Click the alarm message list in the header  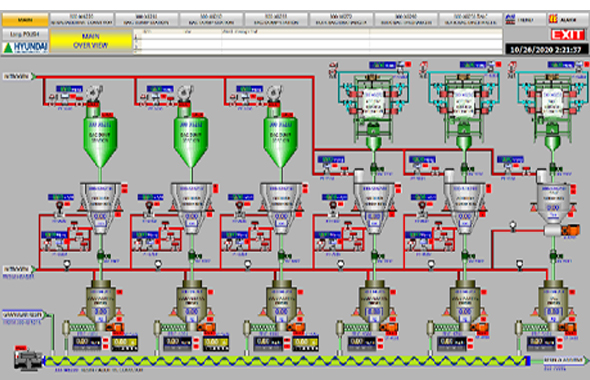click(318, 41)
